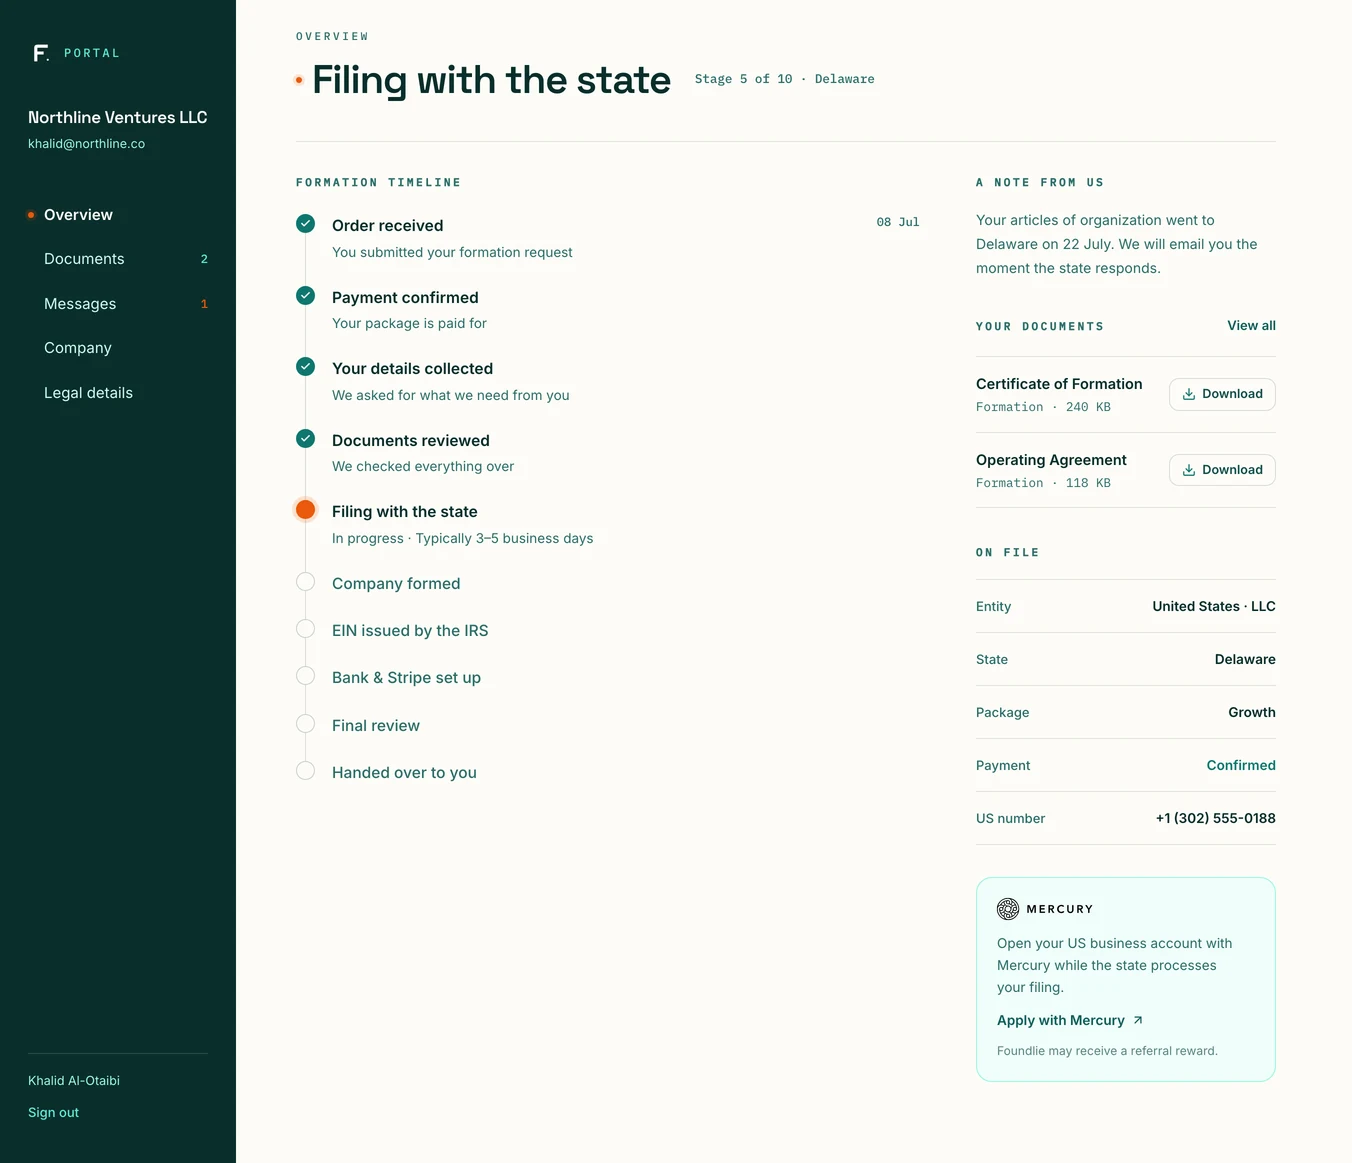1352x1163 pixels.
Task: Click the orange dot beside the page heading
Action: (x=299, y=80)
